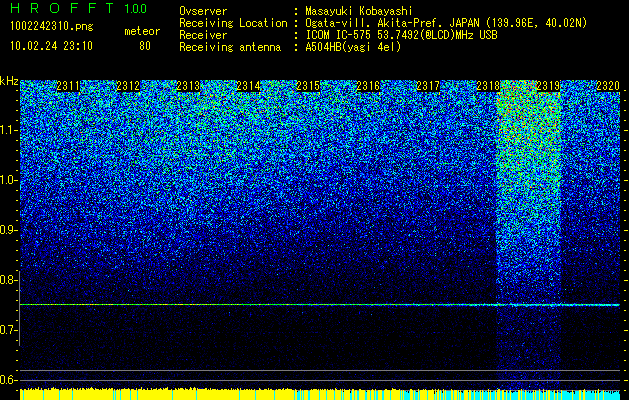Click the 2316 time marker
The height and width of the screenshot is (400, 629).
coord(368,86)
